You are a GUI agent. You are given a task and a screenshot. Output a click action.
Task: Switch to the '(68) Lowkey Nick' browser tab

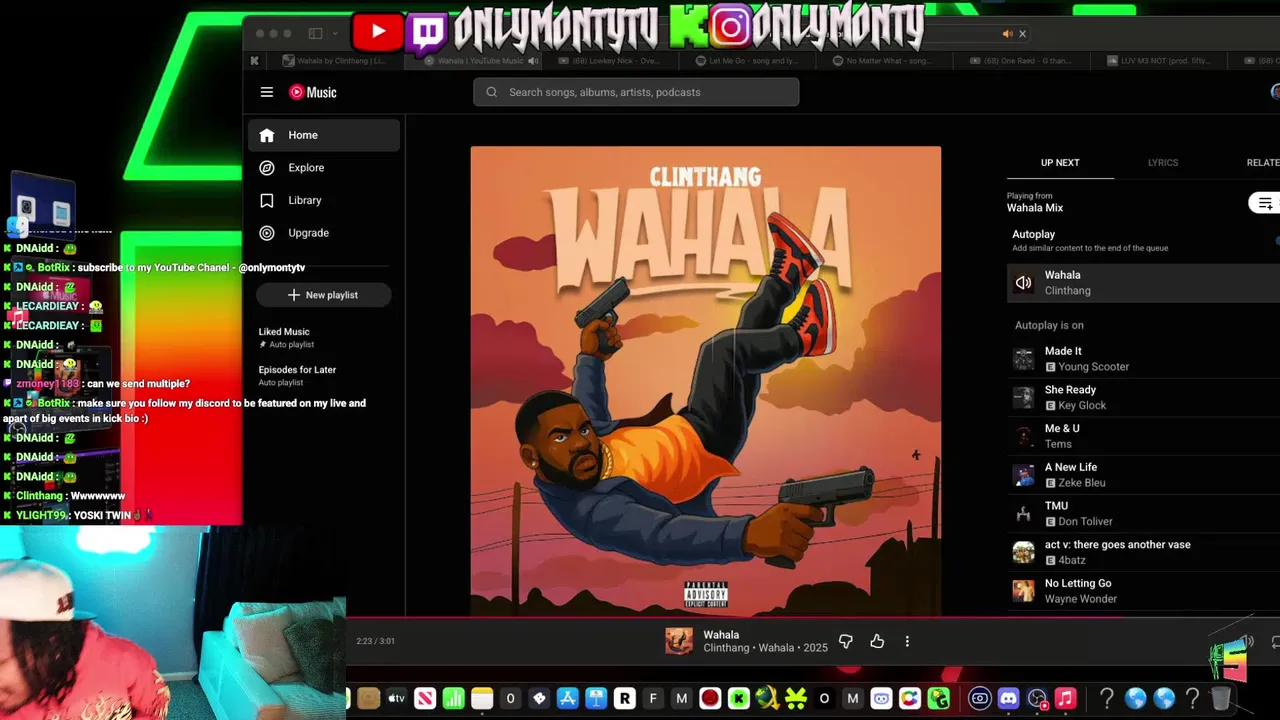click(x=610, y=61)
